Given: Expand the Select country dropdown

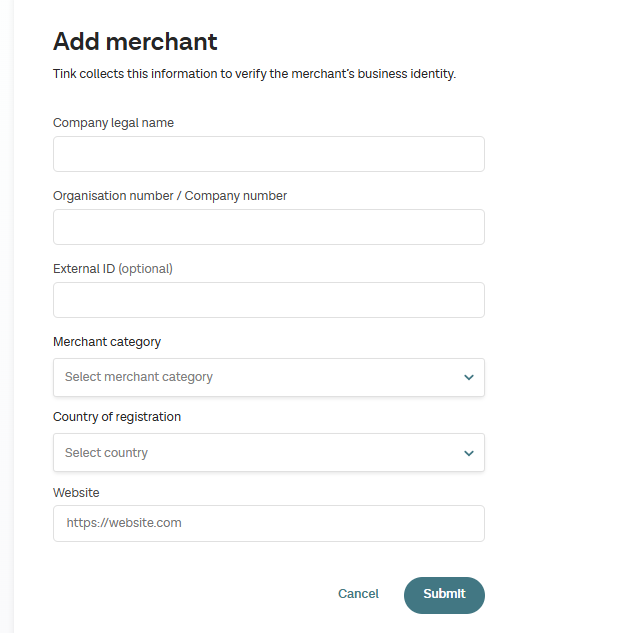Looking at the screenshot, I should point(255,453).
